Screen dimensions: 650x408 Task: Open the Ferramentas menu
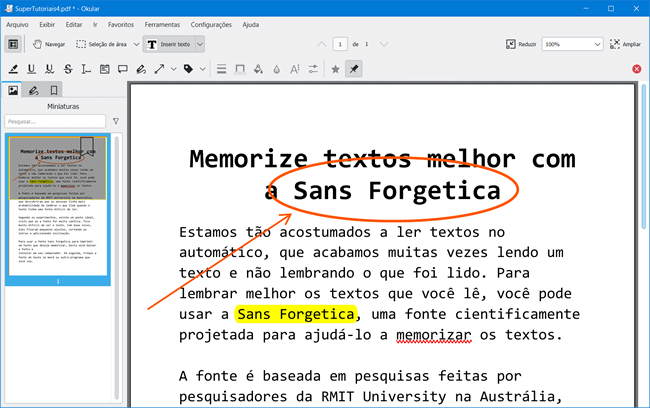click(162, 25)
